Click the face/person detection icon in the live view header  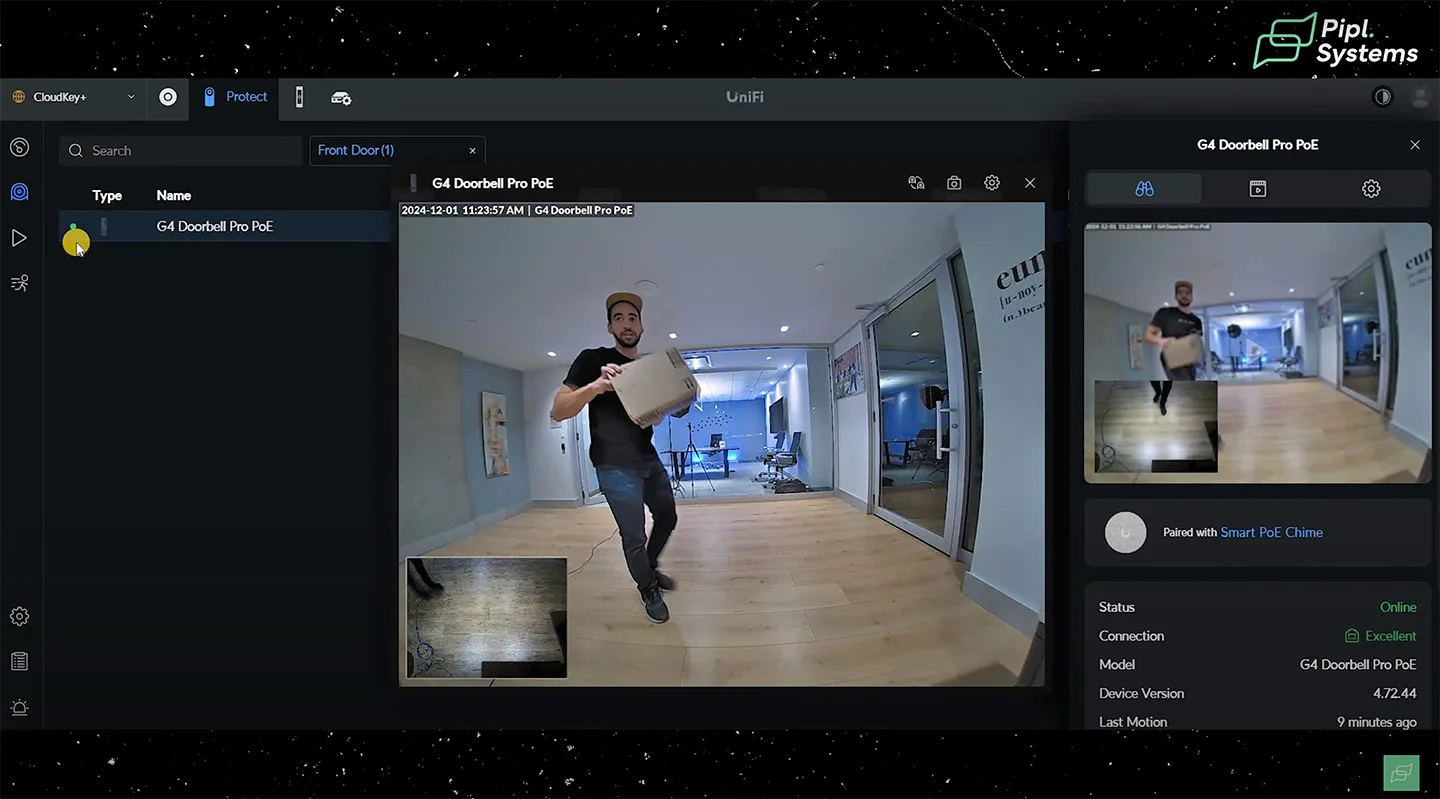click(916, 183)
